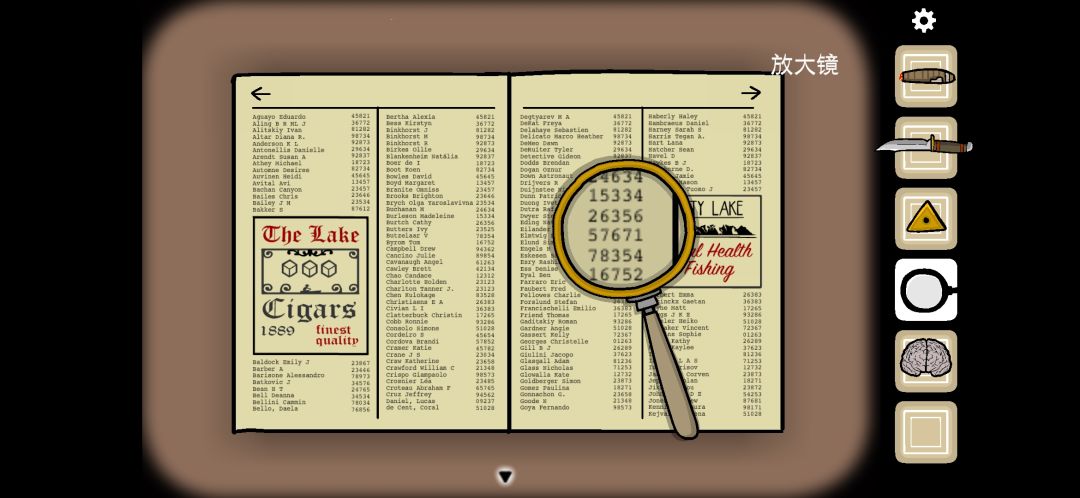Click the empty bottom inventory slot
1080x498 pixels.
pos(926,432)
